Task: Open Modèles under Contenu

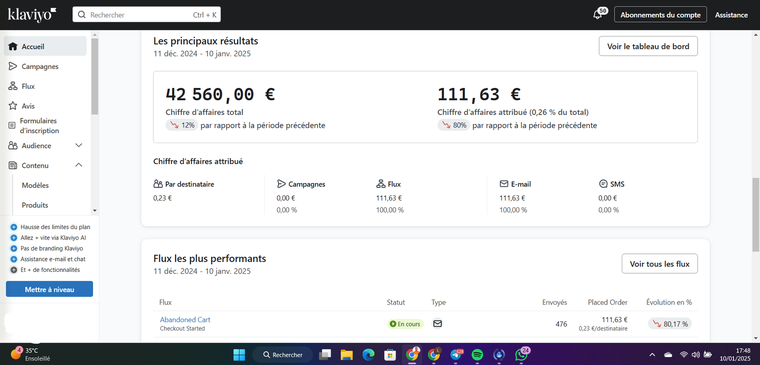Action: click(35, 185)
